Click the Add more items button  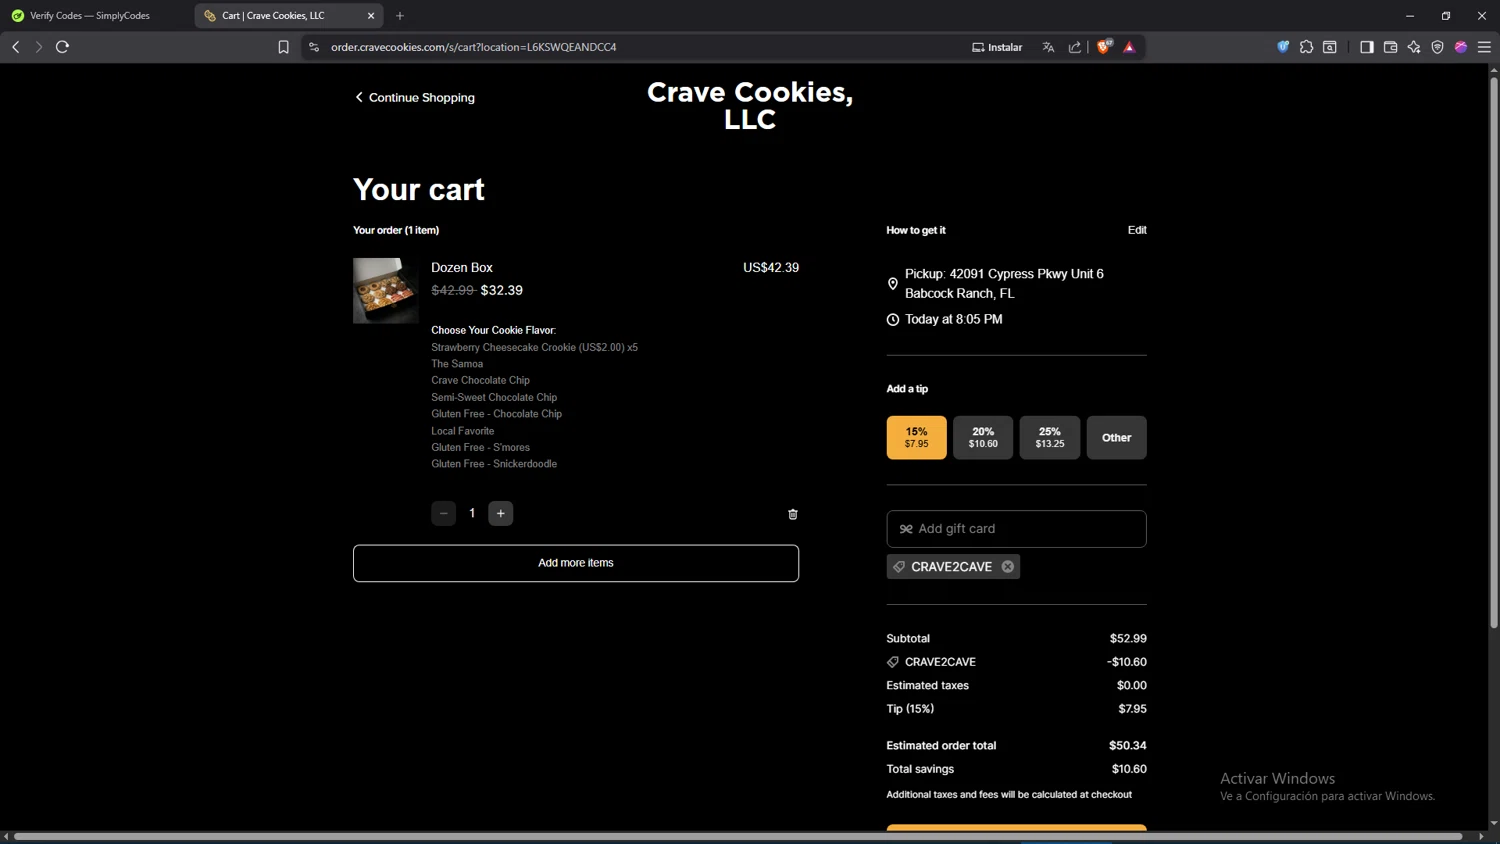click(x=576, y=563)
